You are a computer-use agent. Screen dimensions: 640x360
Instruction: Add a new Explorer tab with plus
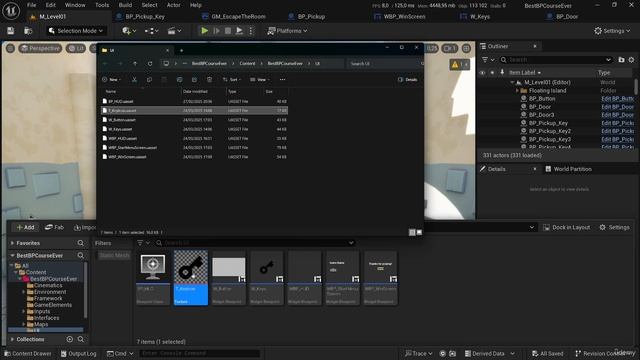pyautogui.click(x=182, y=50)
